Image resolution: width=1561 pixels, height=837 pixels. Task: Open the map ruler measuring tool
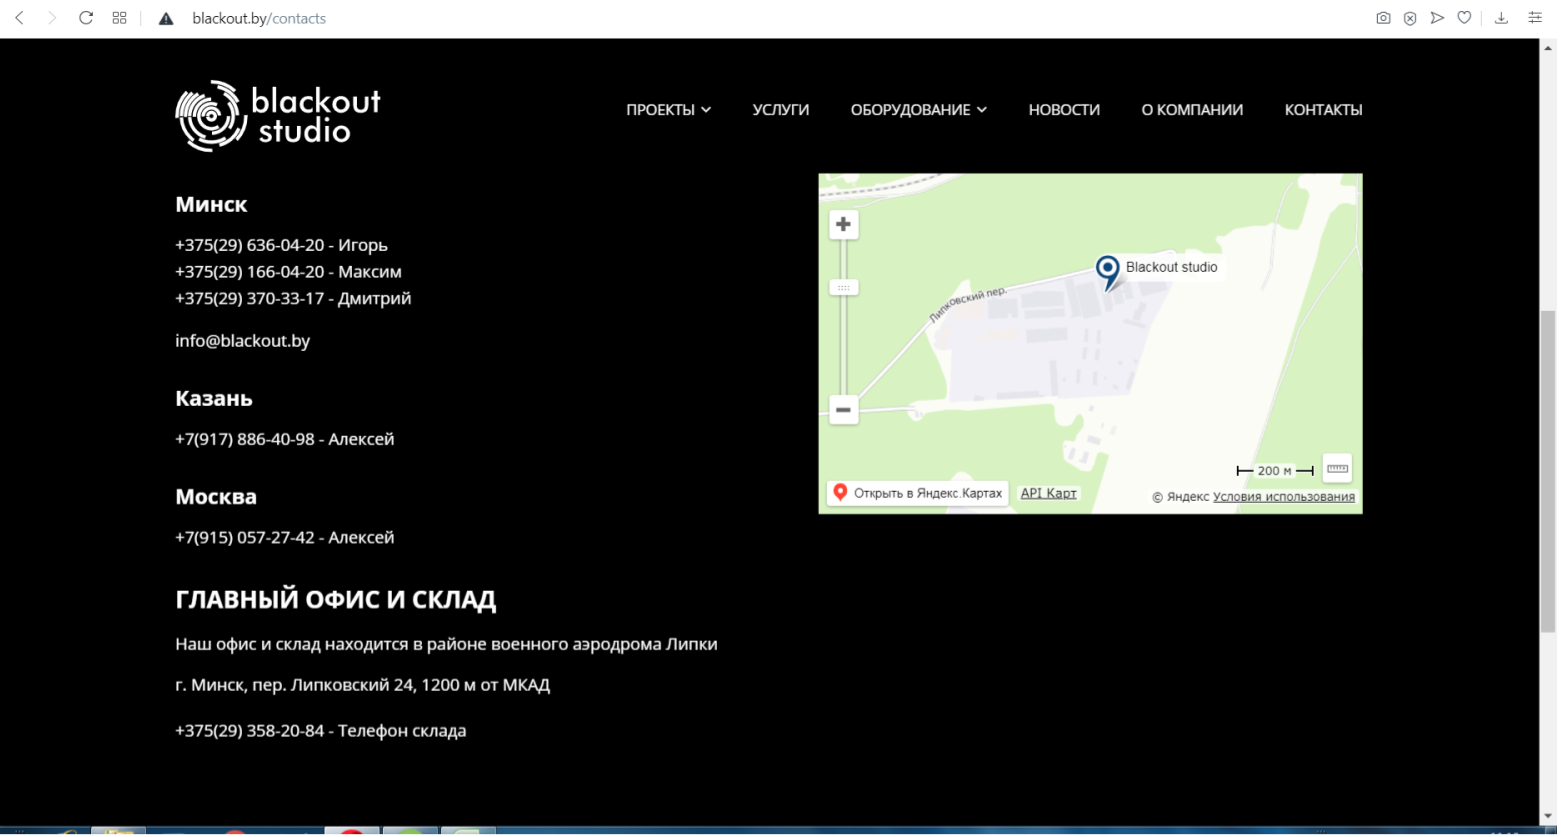pyautogui.click(x=1337, y=468)
